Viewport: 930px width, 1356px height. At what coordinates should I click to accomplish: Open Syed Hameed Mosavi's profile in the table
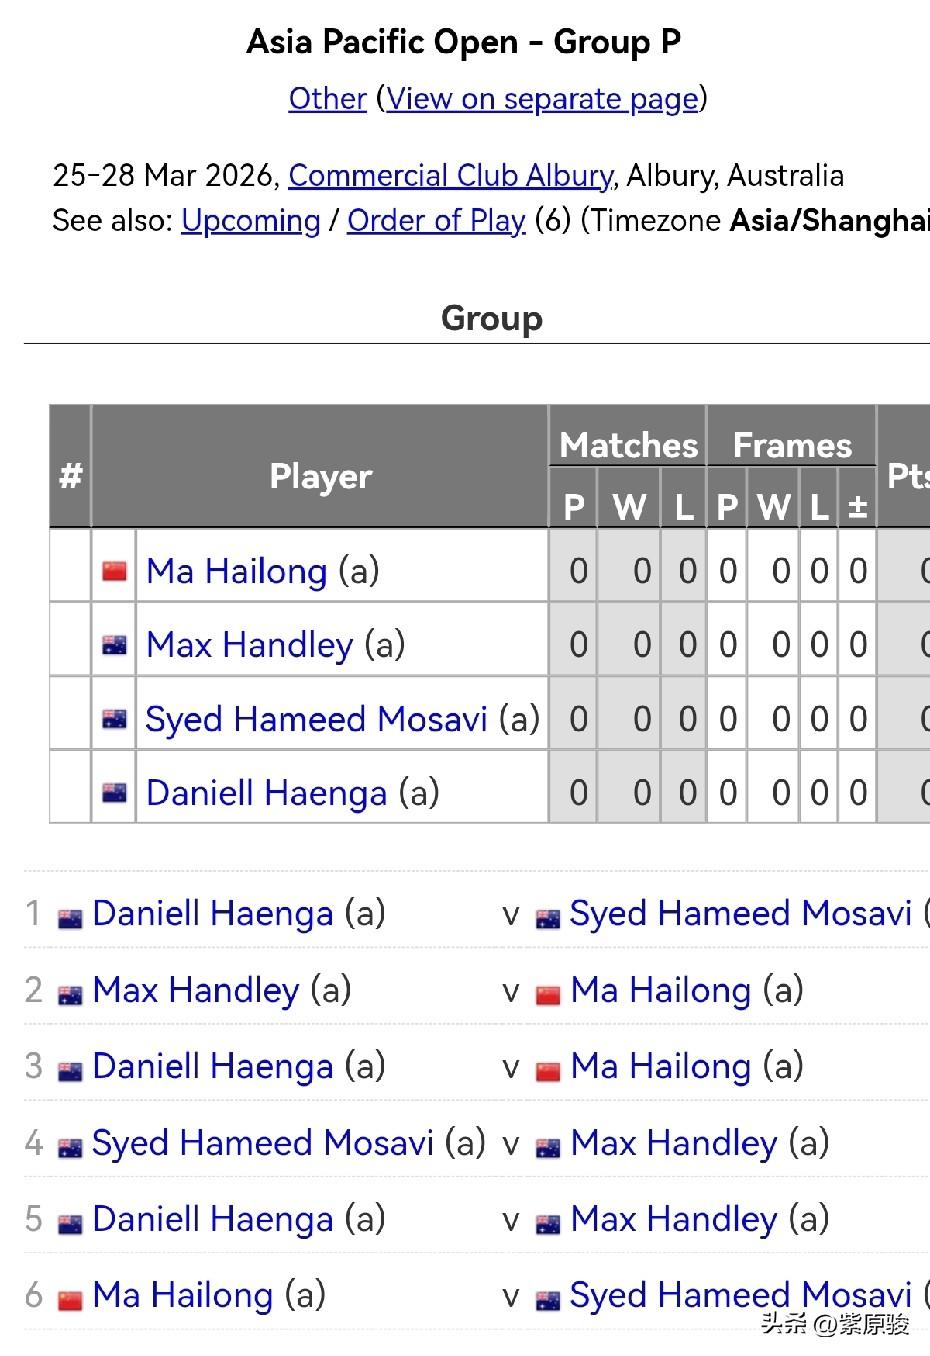tap(316, 719)
